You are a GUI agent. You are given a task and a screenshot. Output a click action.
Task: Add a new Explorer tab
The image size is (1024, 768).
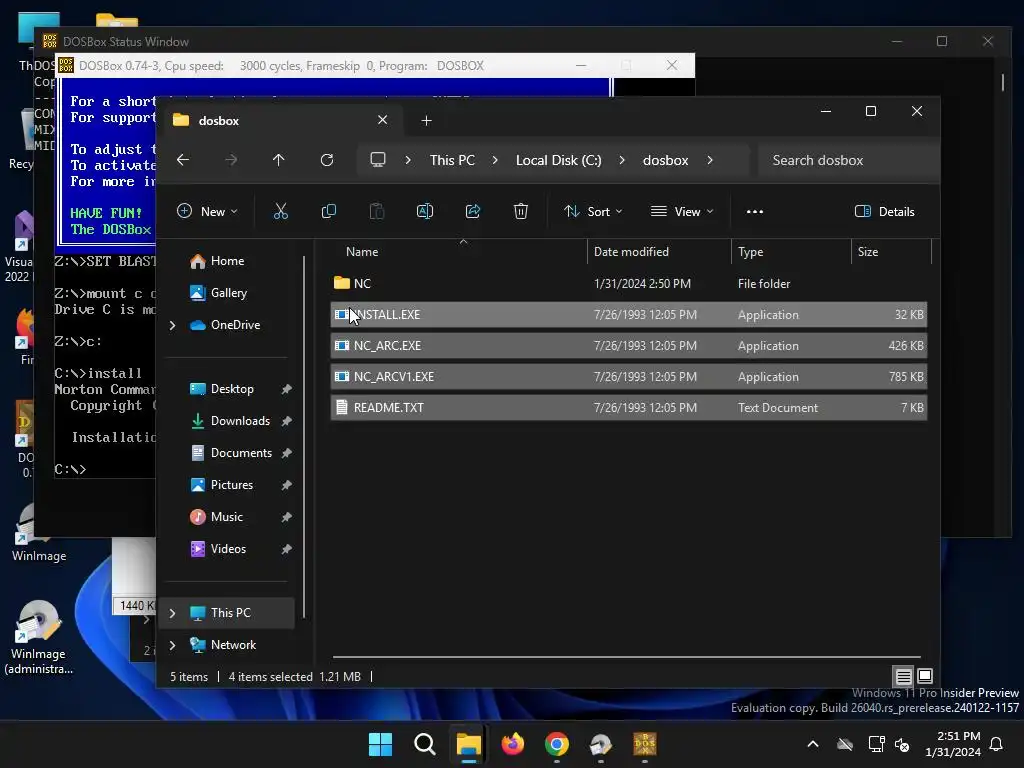click(426, 121)
